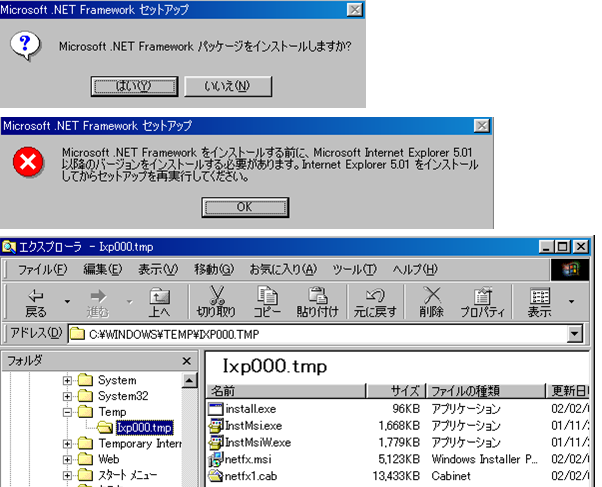This screenshot has width=602, height=487.
Task: Click the Cabinet file type cell
Action: (451, 476)
